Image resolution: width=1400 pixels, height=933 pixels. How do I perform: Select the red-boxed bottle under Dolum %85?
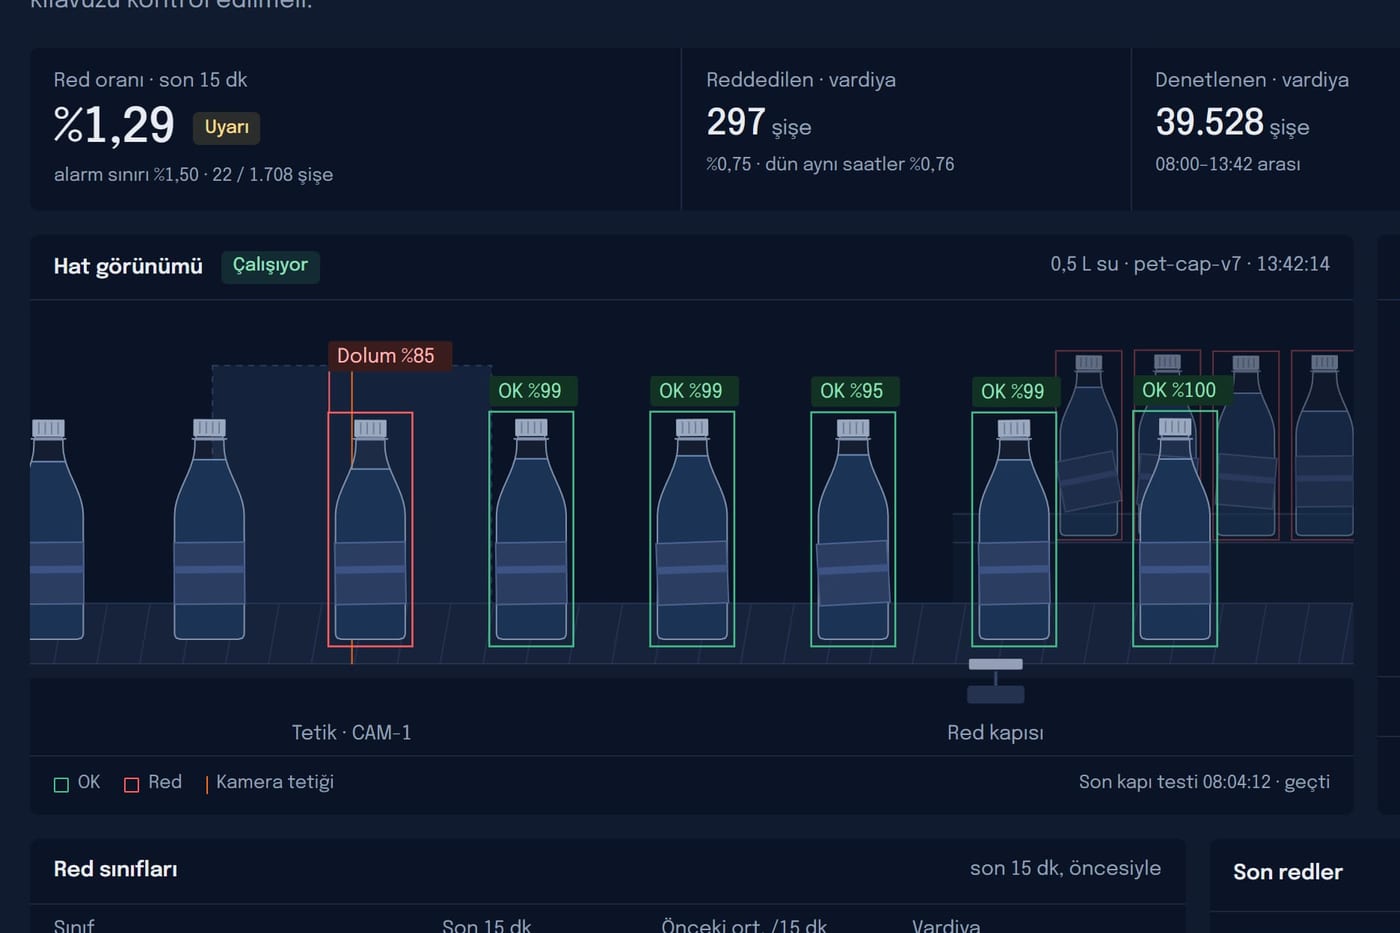click(370, 529)
